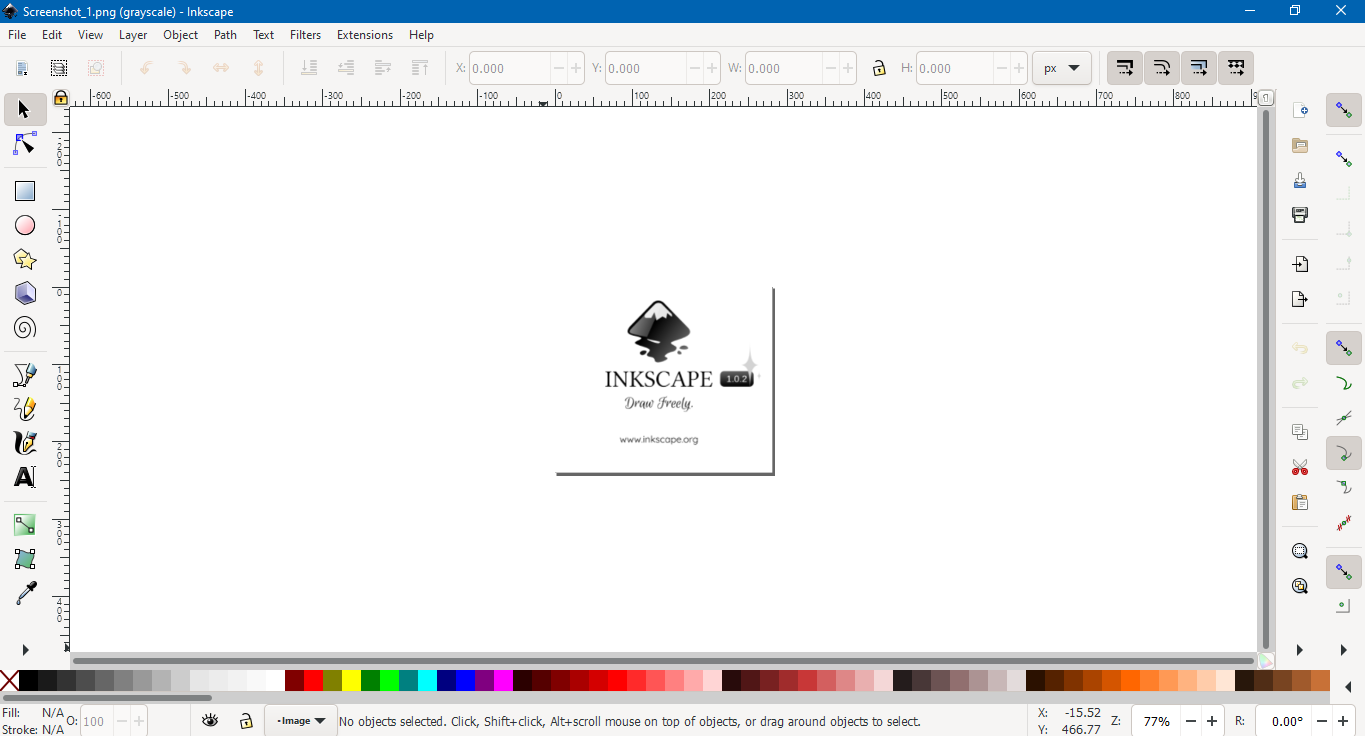Click Select All objects icon
This screenshot has width=1365, height=736.
tap(23, 68)
